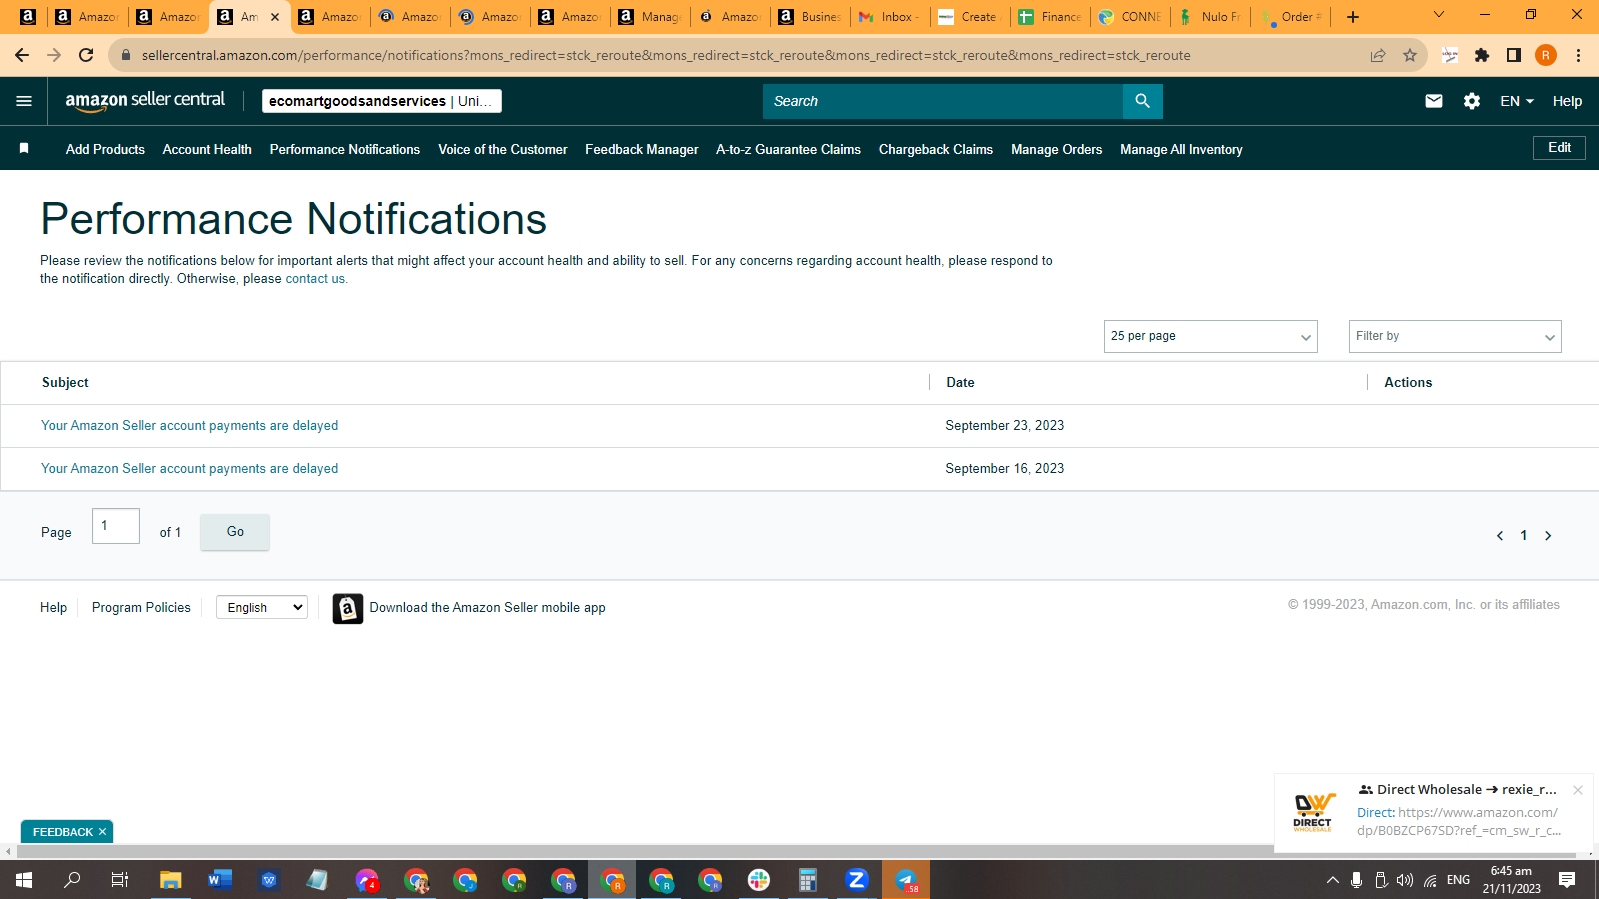The width and height of the screenshot is (1599, 899).
Task: Open Voice of the Customer
Action: 503,149
